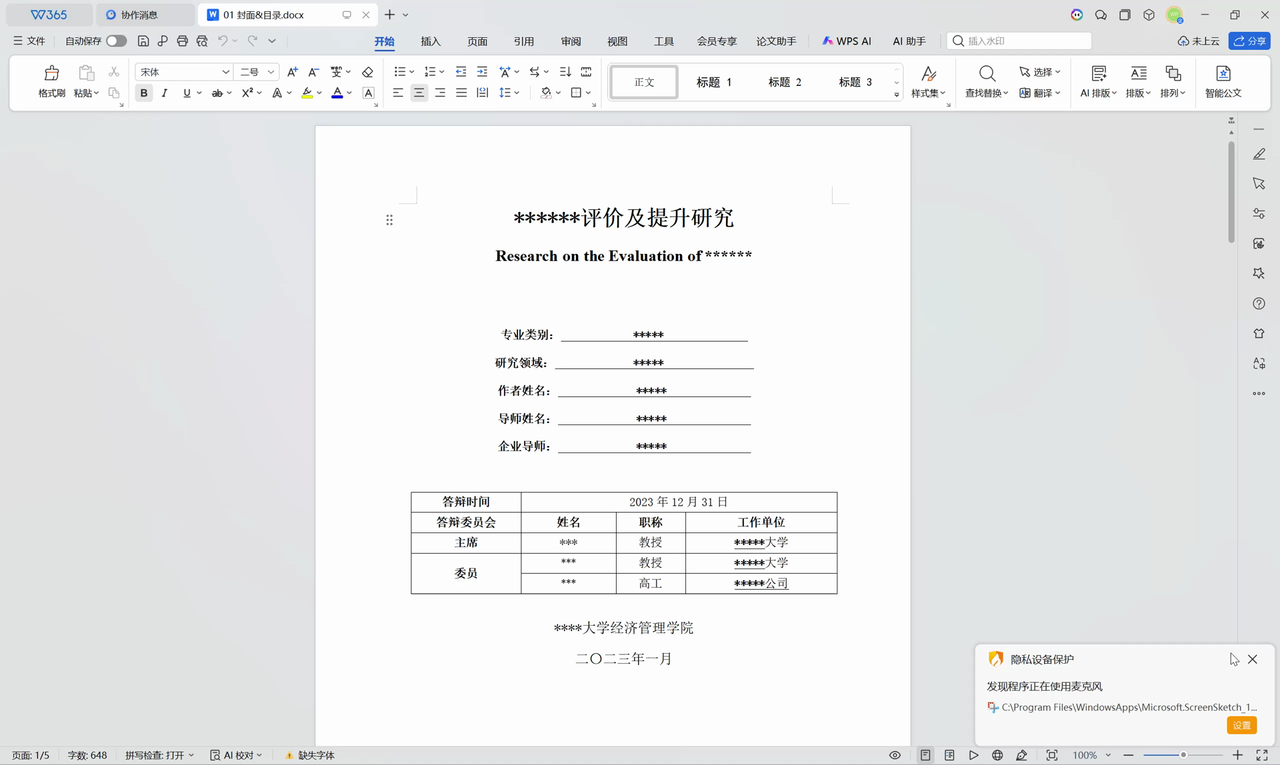Click the play/reading mode icon in status bar
Screen dimensions: 1280x765
pyautogui.click(x=973, y=755)
